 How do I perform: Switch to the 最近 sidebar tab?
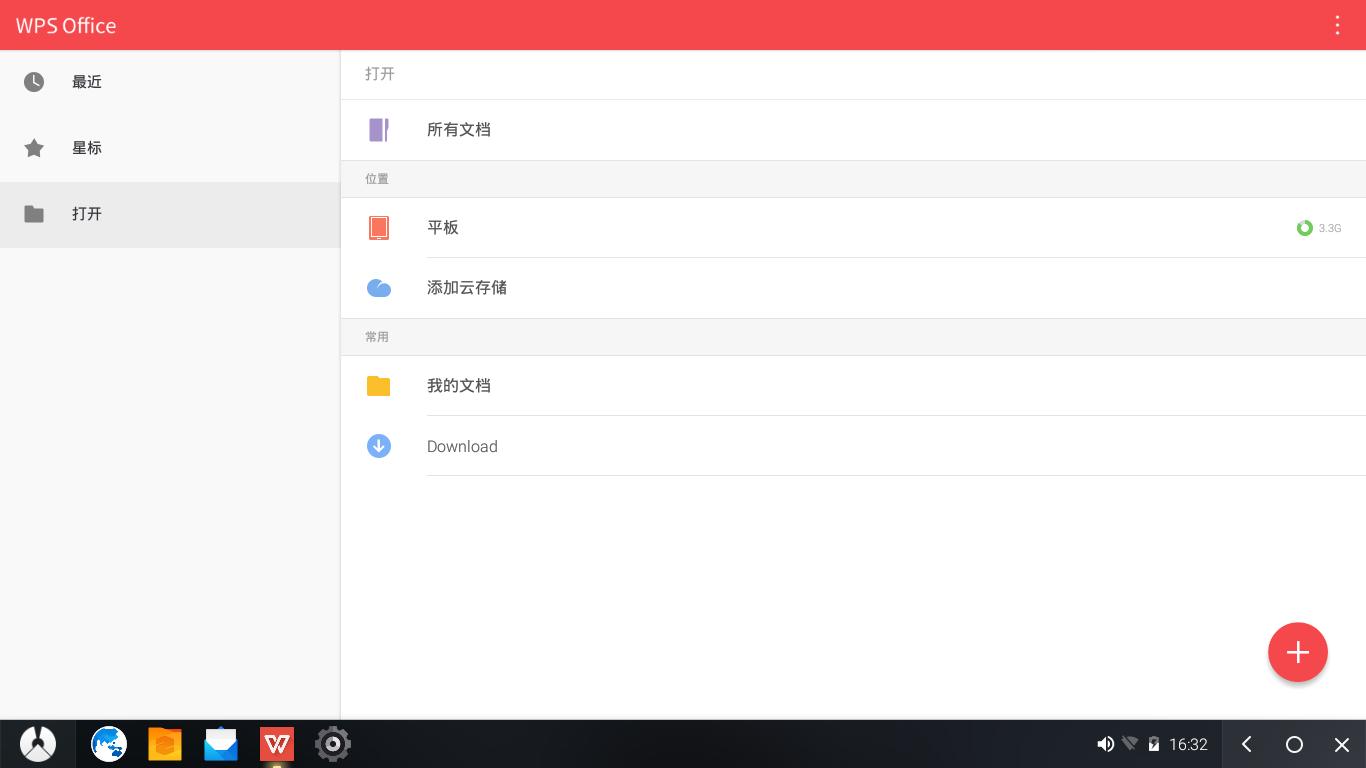click(170, 82)
